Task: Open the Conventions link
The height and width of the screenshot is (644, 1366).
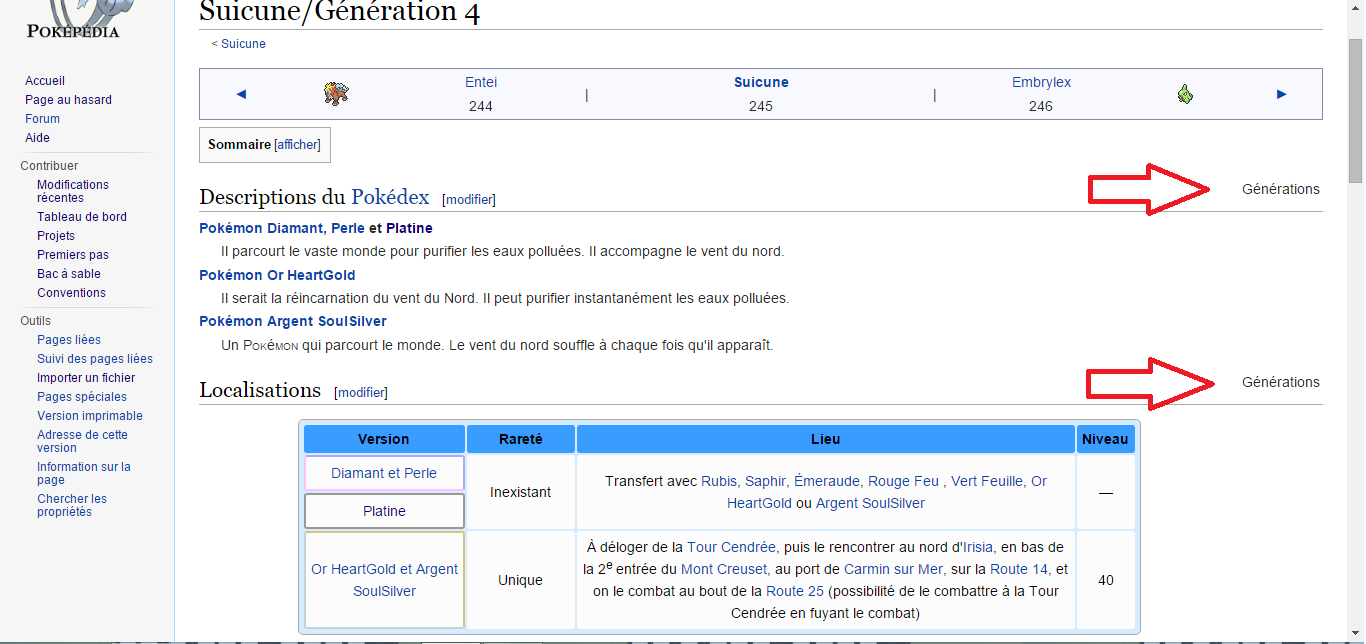Action: [71, 293]
